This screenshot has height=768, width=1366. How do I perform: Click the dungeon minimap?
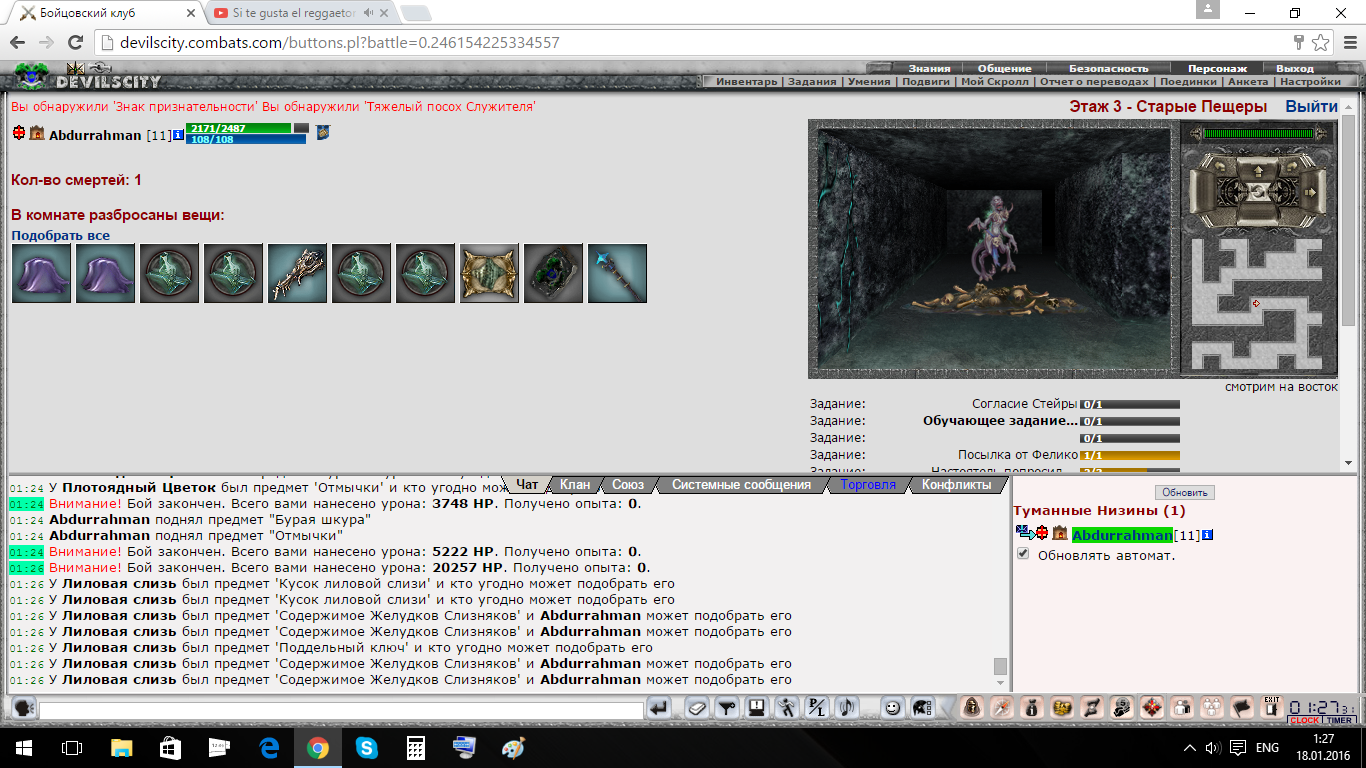1258,302
